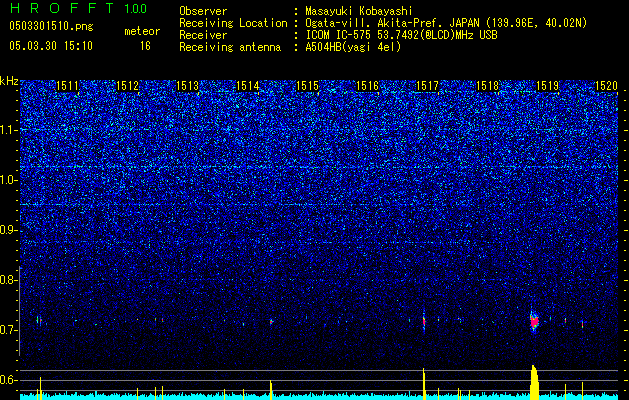Click the 1516 time axis label
The height and width of the screenshot is (400, 629).
[x=367, y=86]
